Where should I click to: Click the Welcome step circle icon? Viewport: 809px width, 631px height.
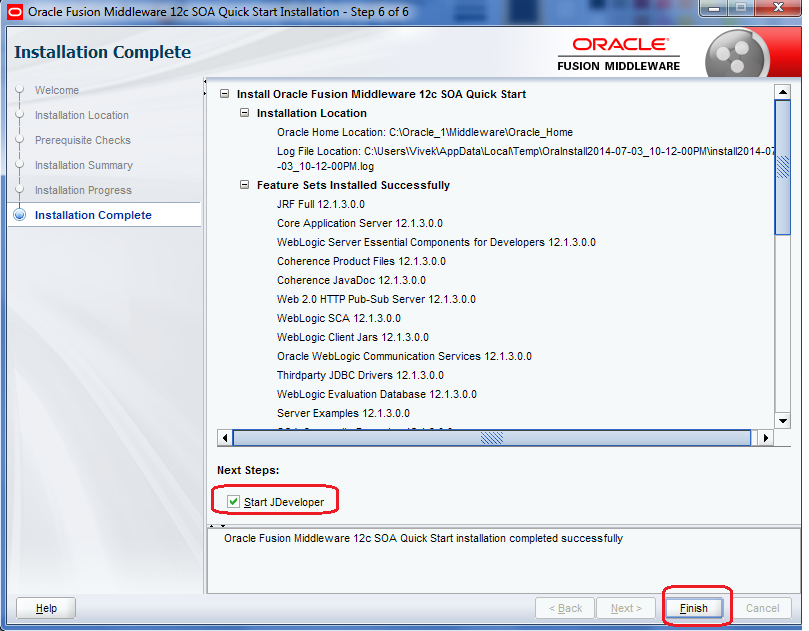coord(22,90)
